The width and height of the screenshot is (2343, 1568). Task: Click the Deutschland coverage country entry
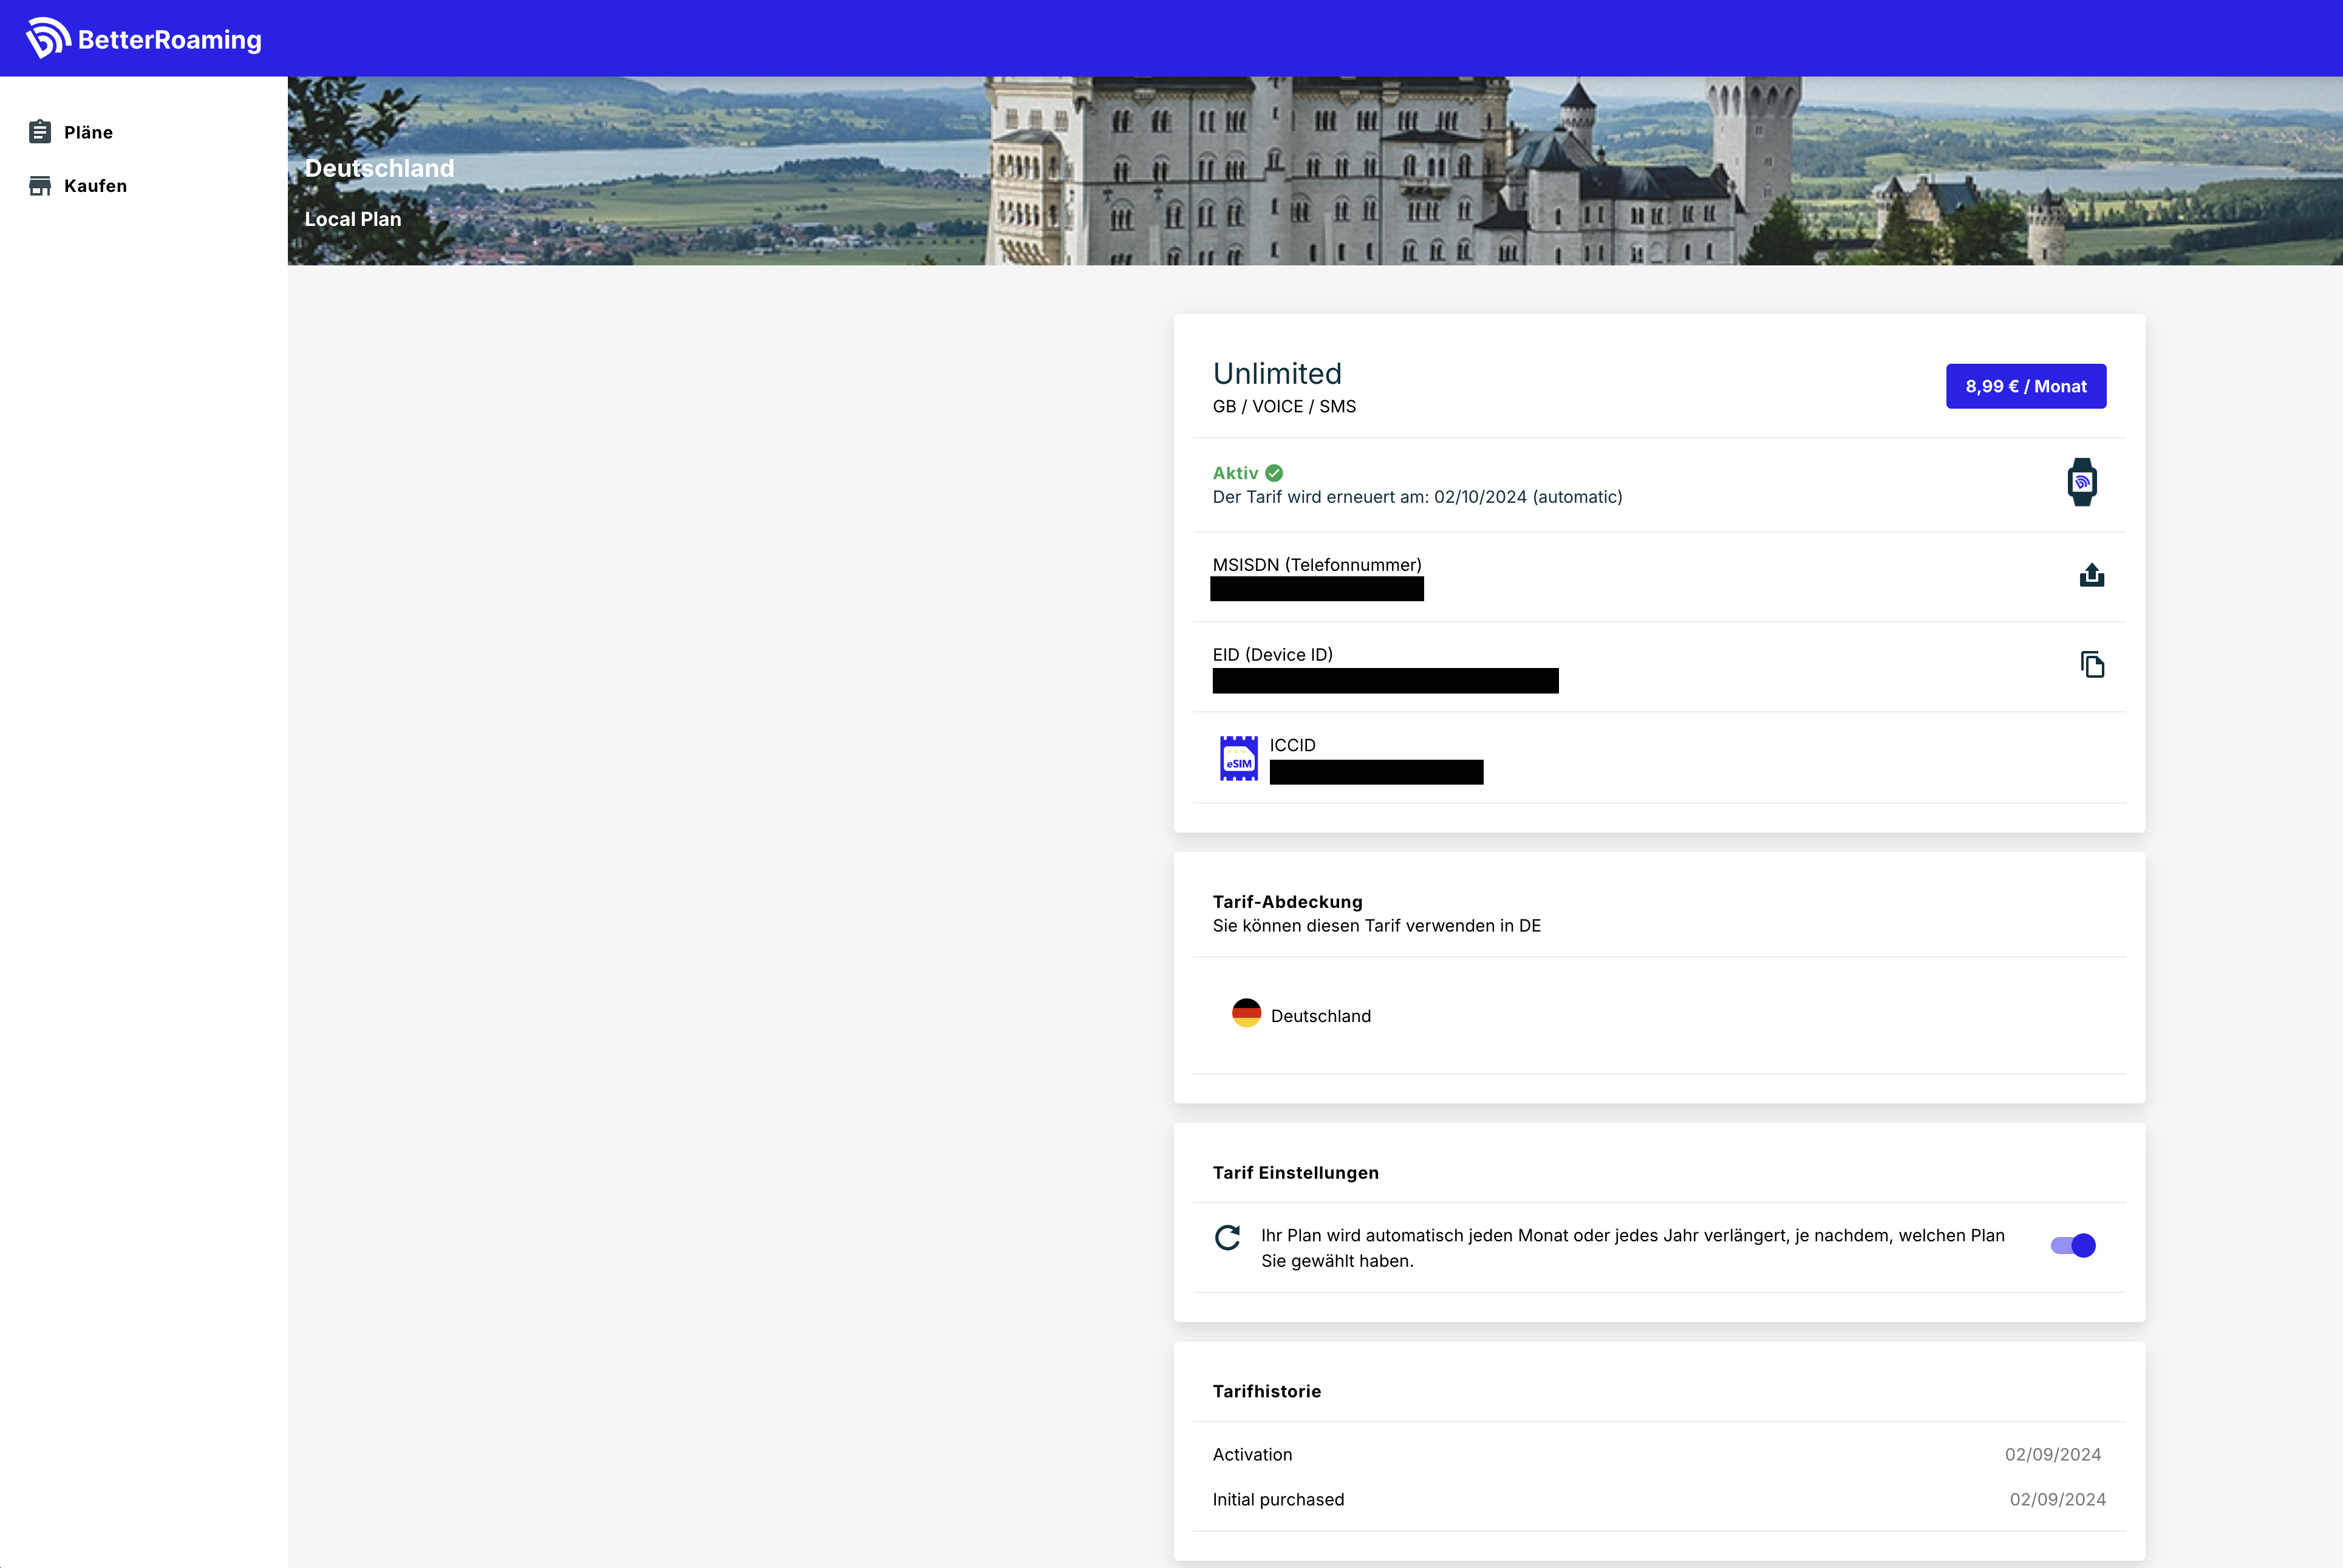(1320, 1016)
